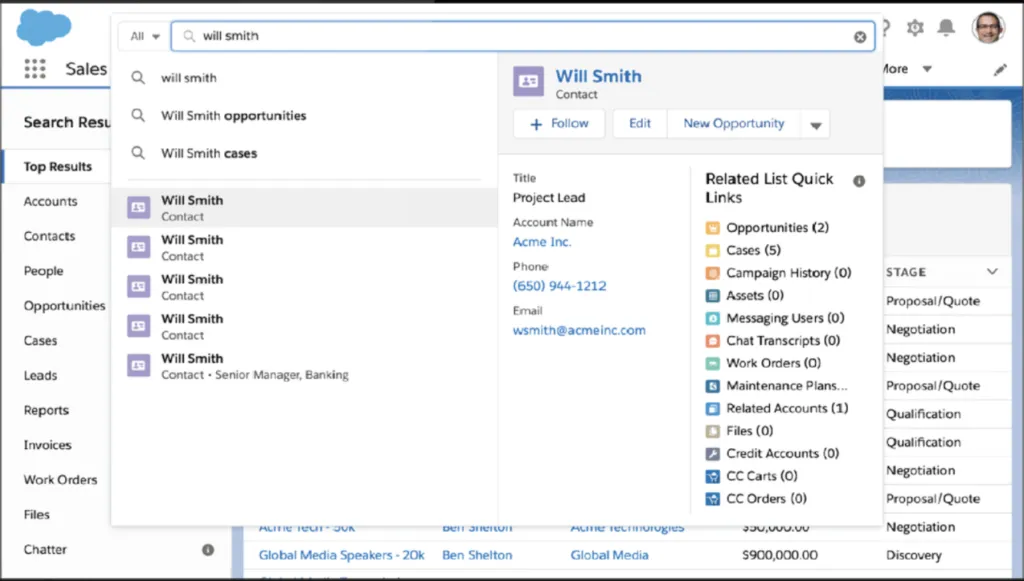Open the App Launcher grid icon
The image size is (1024, 581).
(35, 69)
